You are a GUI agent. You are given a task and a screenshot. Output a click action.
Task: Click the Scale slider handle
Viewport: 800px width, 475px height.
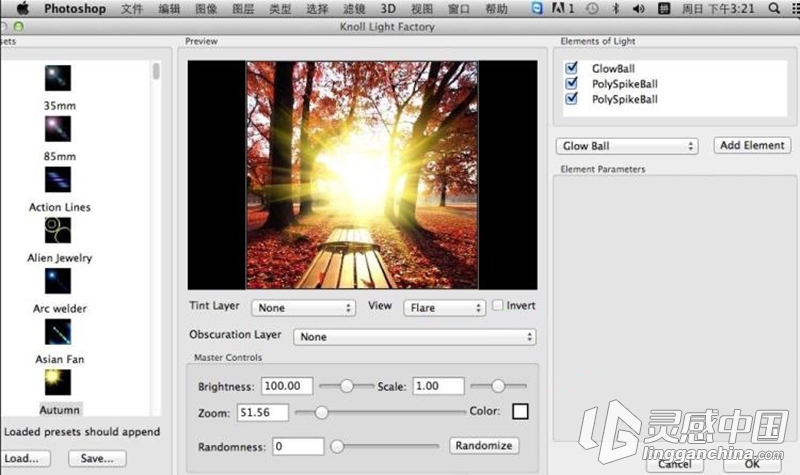tap(498, 386)
